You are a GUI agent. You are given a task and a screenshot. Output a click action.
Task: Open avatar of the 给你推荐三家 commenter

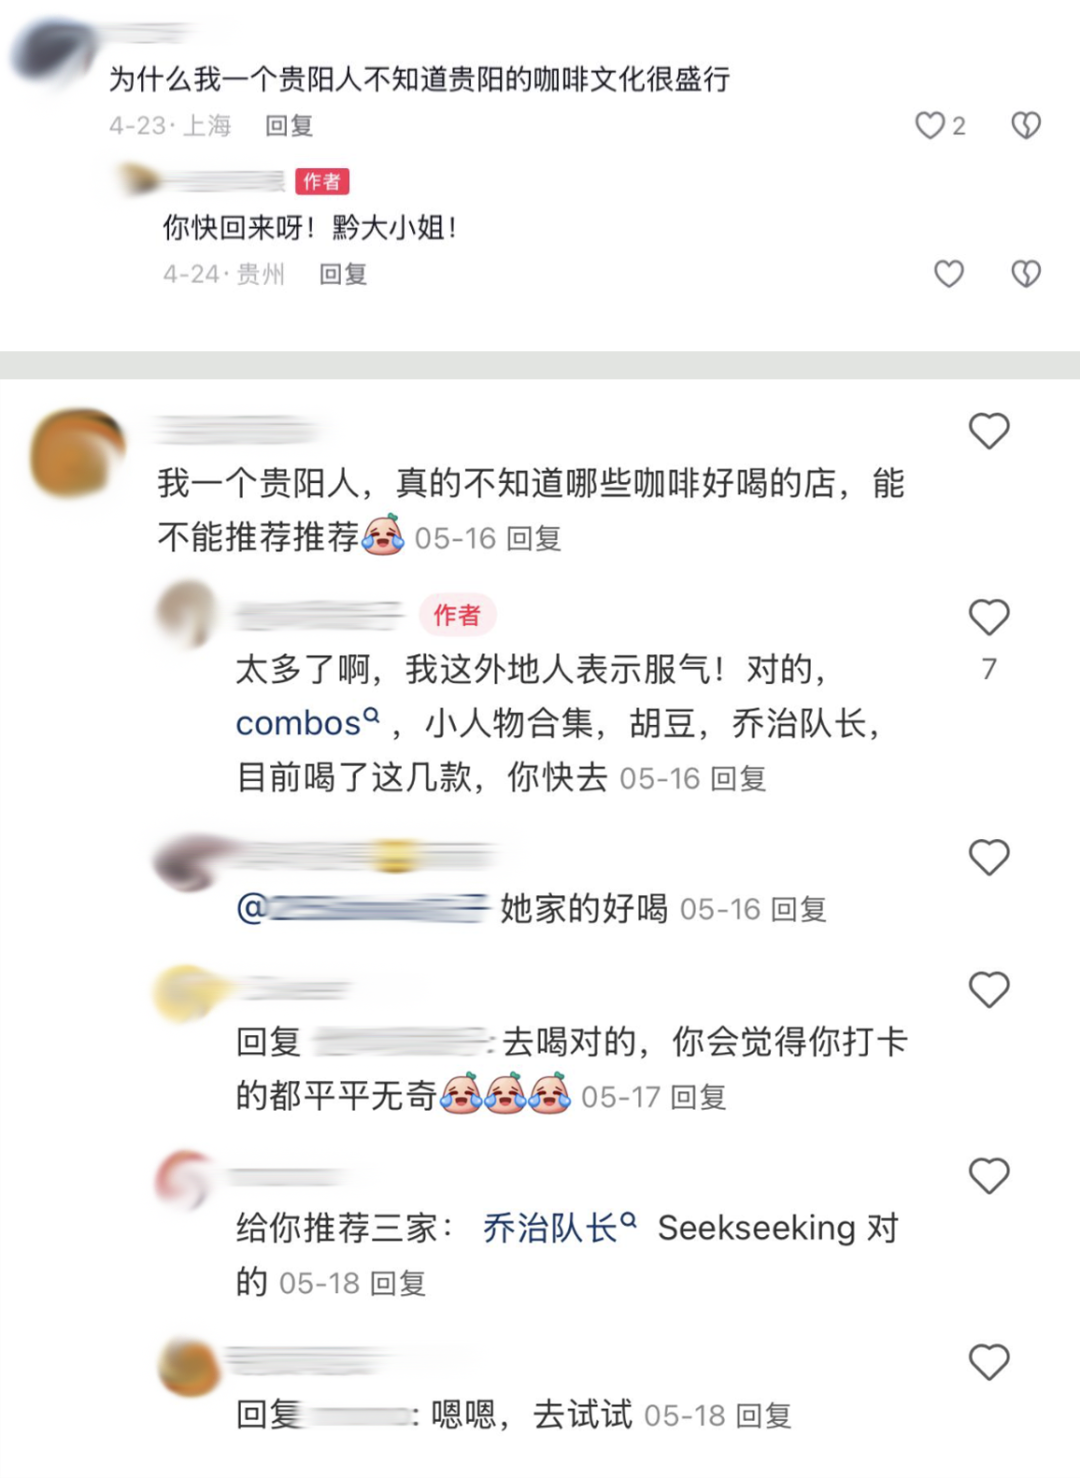(x=186, y=1180)
